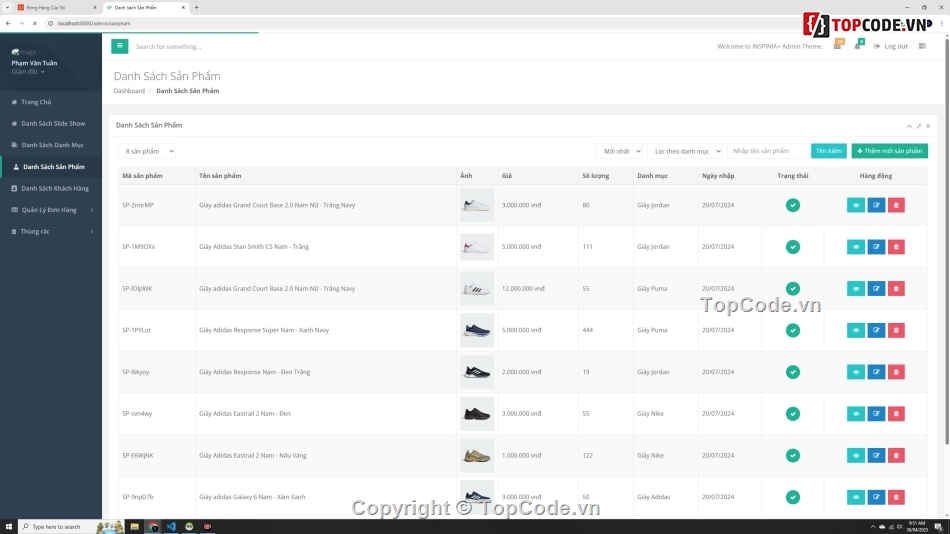Toggle status of Response Nam - Đen Trắng
Image resolution: width=950 pixels, height=534 pixels.
click(792, 372)
